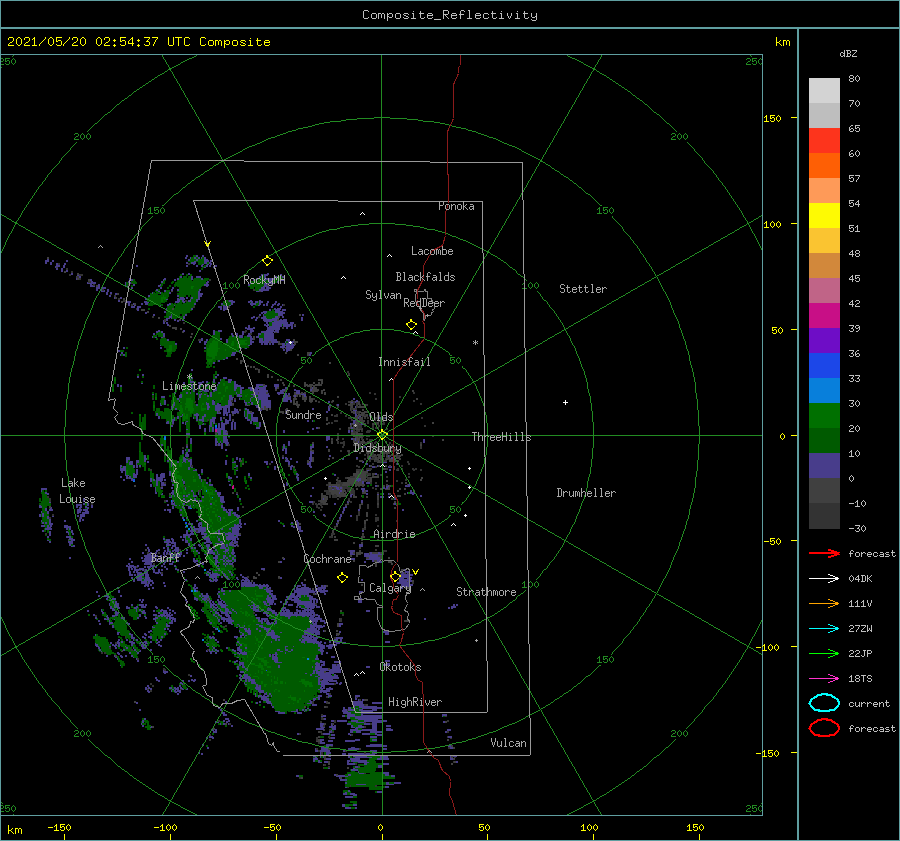Viewport: 900px width, 841px height.
Task: Select the slate purple 10-0 dBZ swatch
Action: coord(824,466)
